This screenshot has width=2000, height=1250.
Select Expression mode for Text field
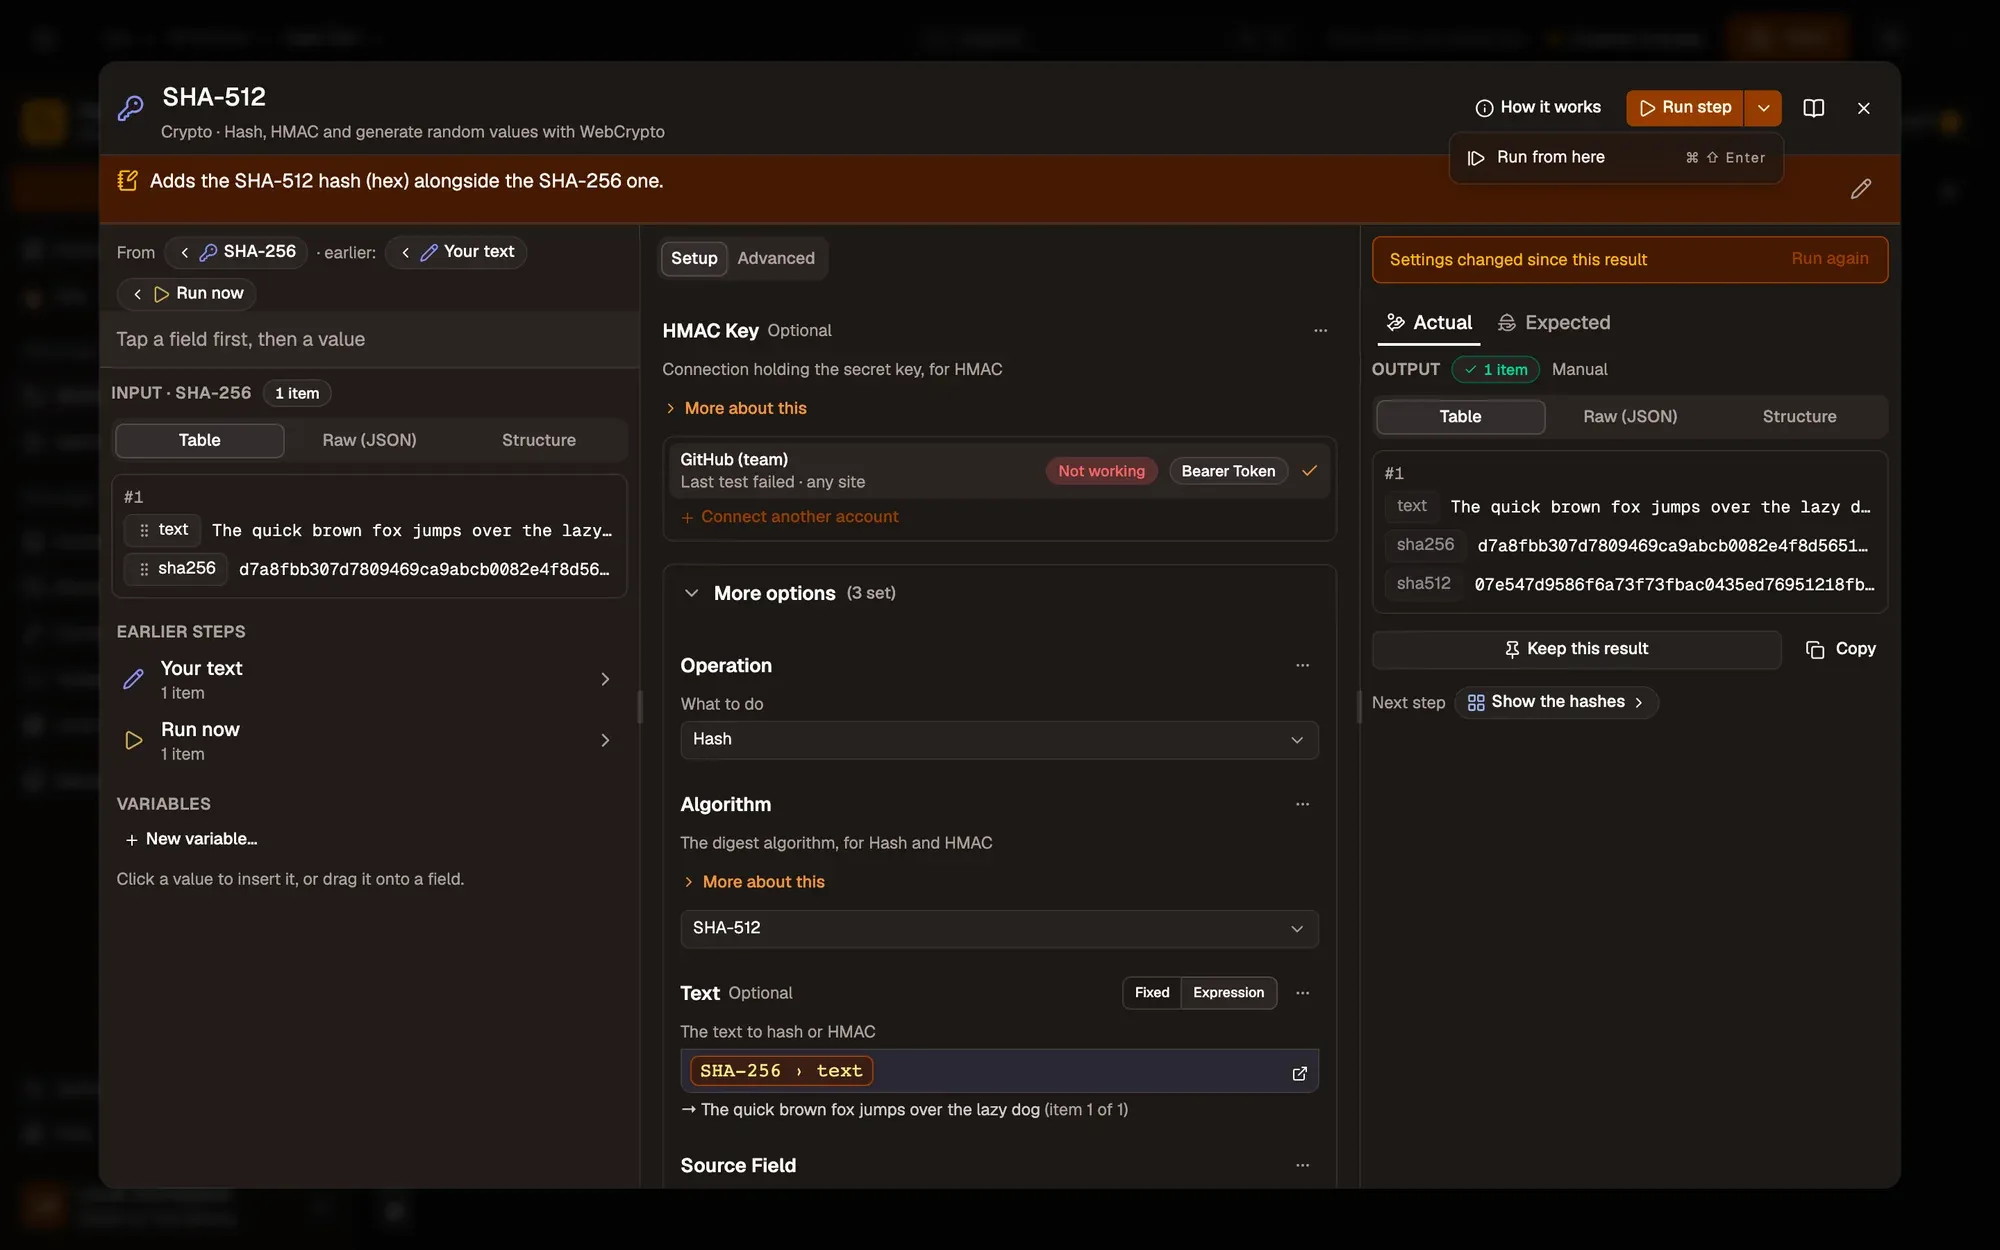point(1228,993)
